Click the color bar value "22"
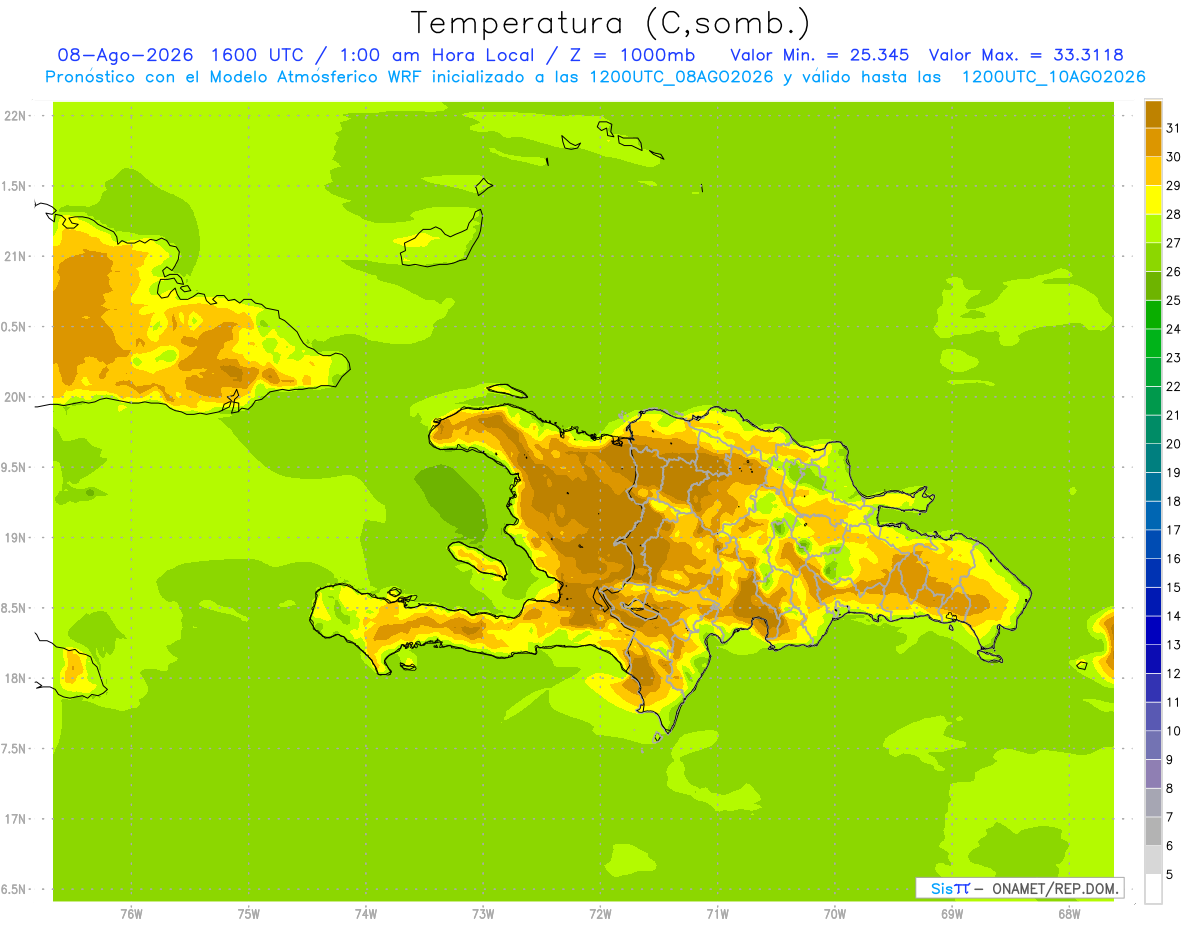This screenshot has width=1200, height=927. tap(1174, 386)
